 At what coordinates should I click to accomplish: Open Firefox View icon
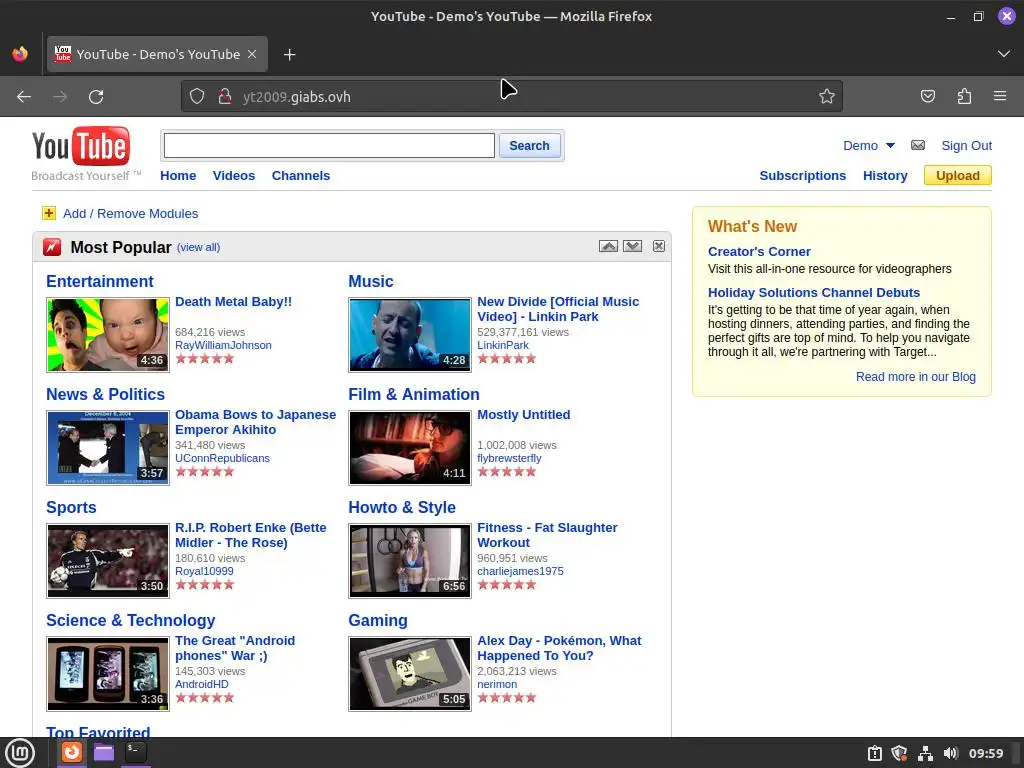[20, 54]
